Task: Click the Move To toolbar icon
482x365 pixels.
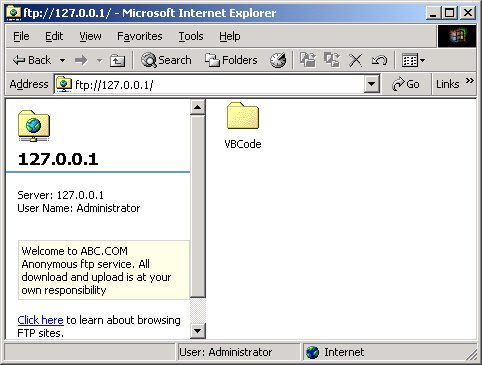Action: pos(308,60)
